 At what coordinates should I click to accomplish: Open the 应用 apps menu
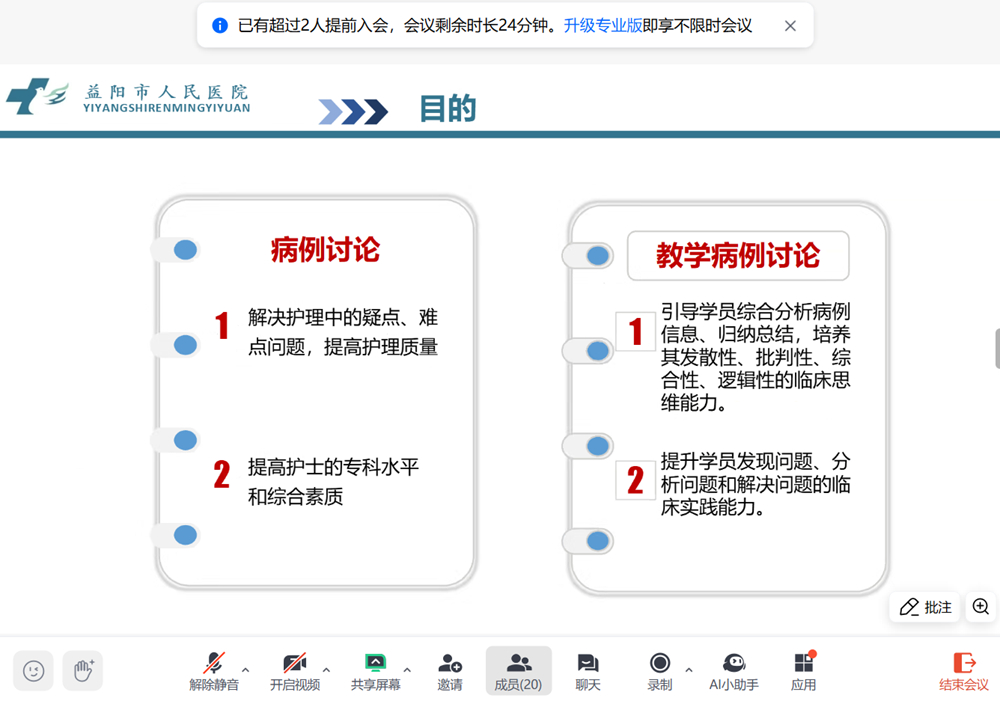tap(803, 670)
